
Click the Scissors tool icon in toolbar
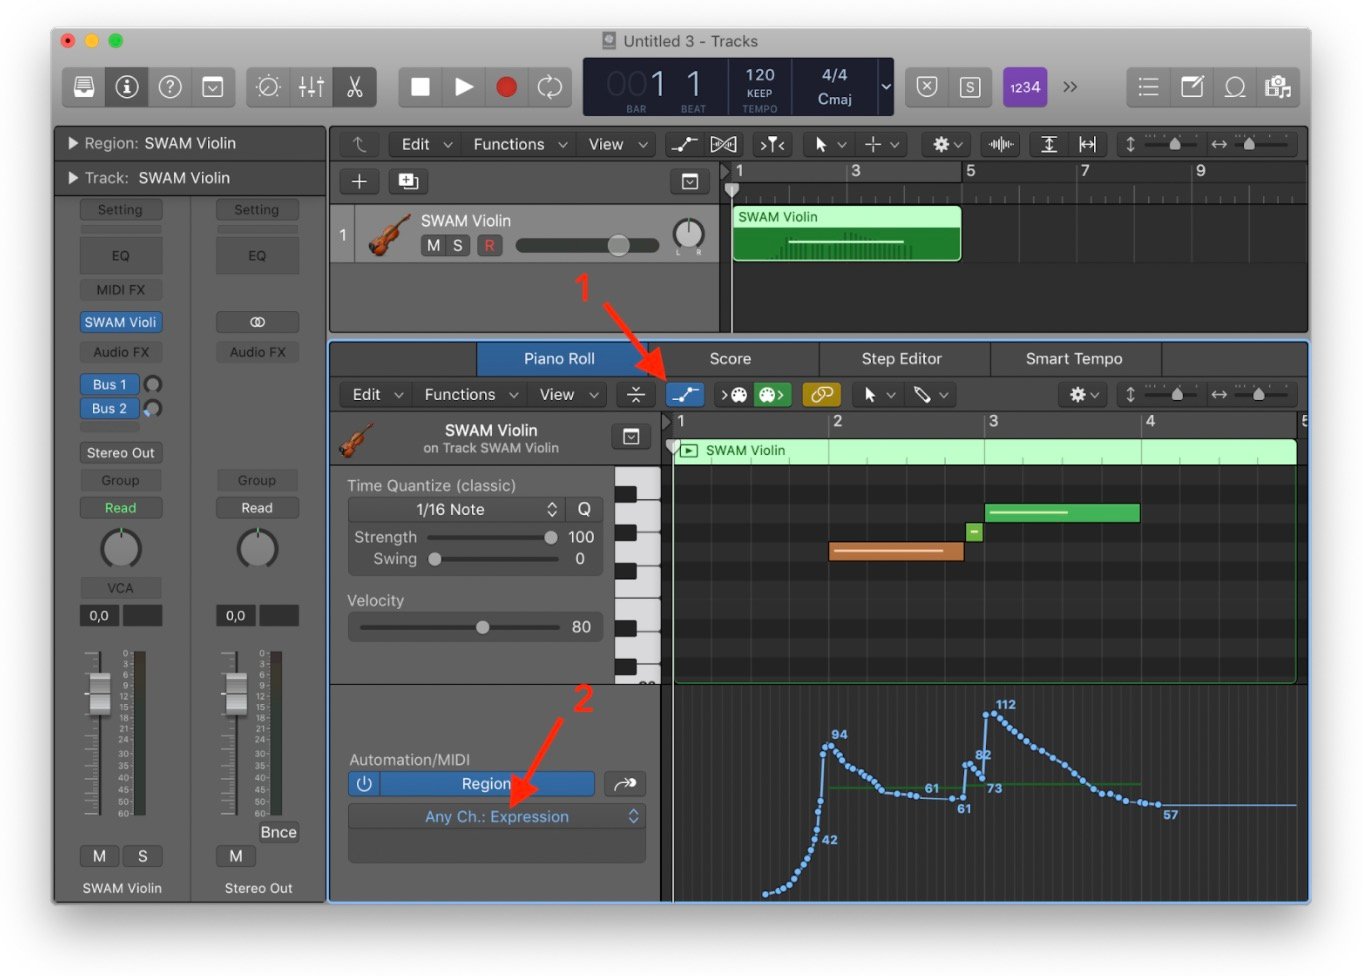tap(355, 87)
